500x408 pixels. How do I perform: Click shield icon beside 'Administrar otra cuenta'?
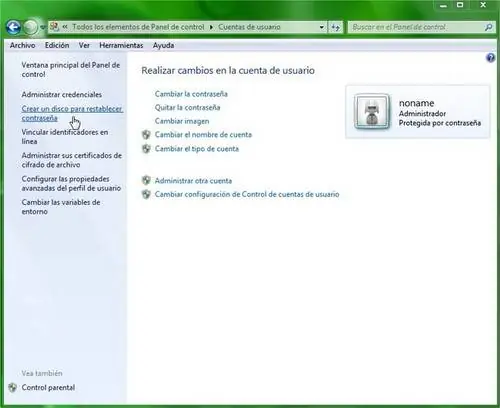click(146, 181)
